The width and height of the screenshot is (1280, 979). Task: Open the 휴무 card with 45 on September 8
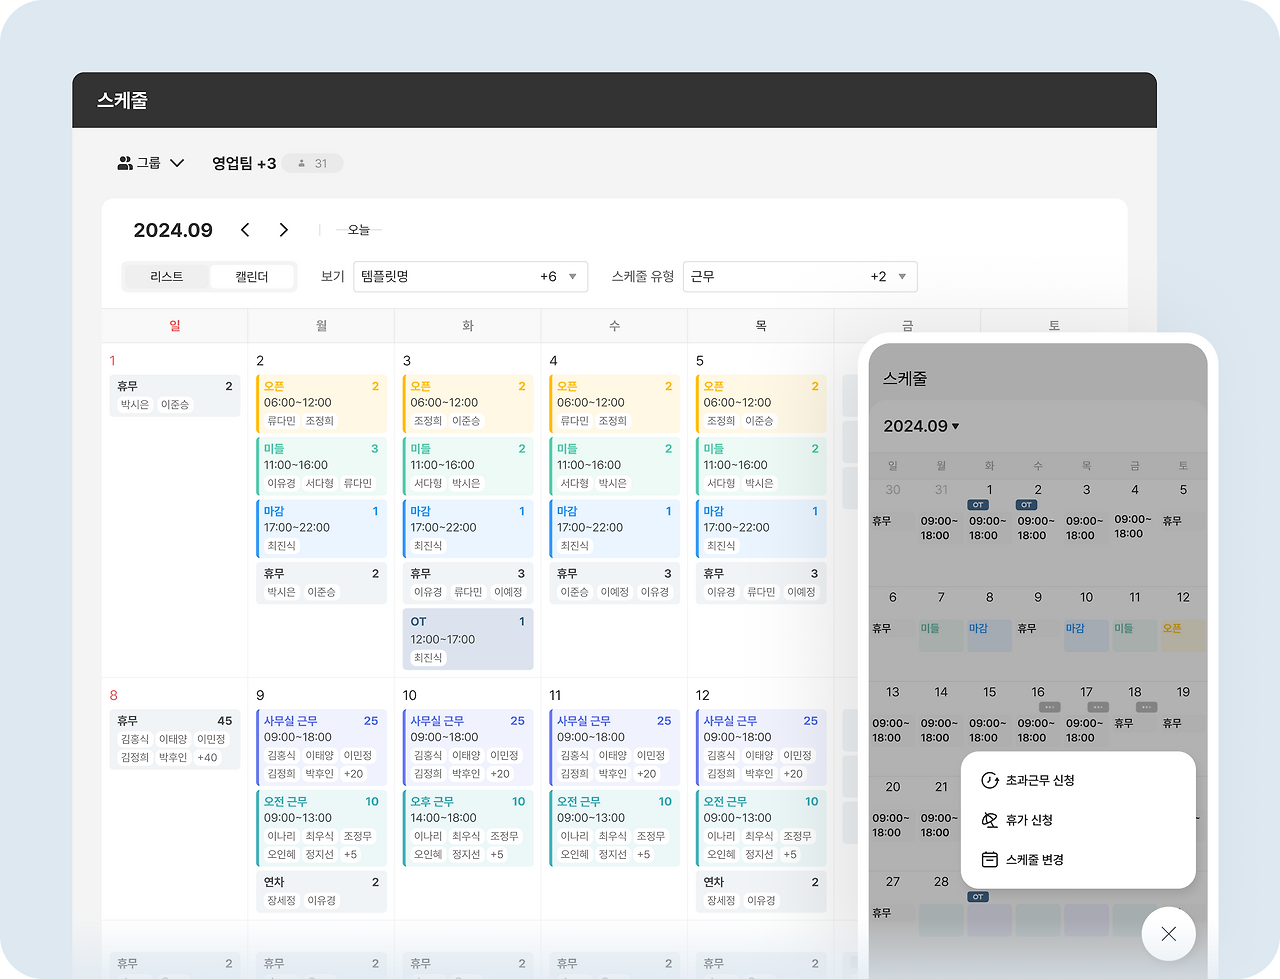point(175,739)
